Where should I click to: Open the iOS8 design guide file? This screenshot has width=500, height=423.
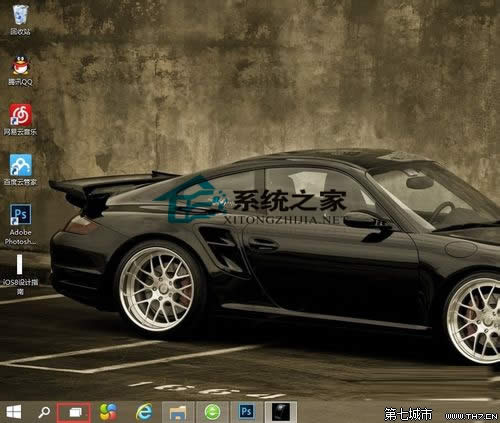pos(20,275)
